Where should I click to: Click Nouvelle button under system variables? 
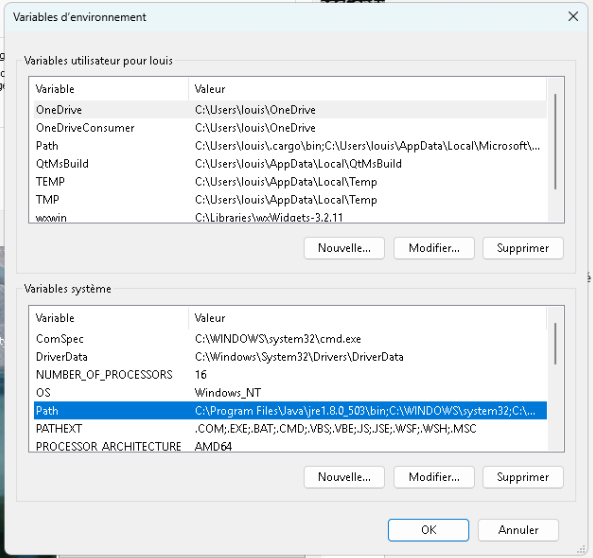pyautogui.click(x=344, y=477)
